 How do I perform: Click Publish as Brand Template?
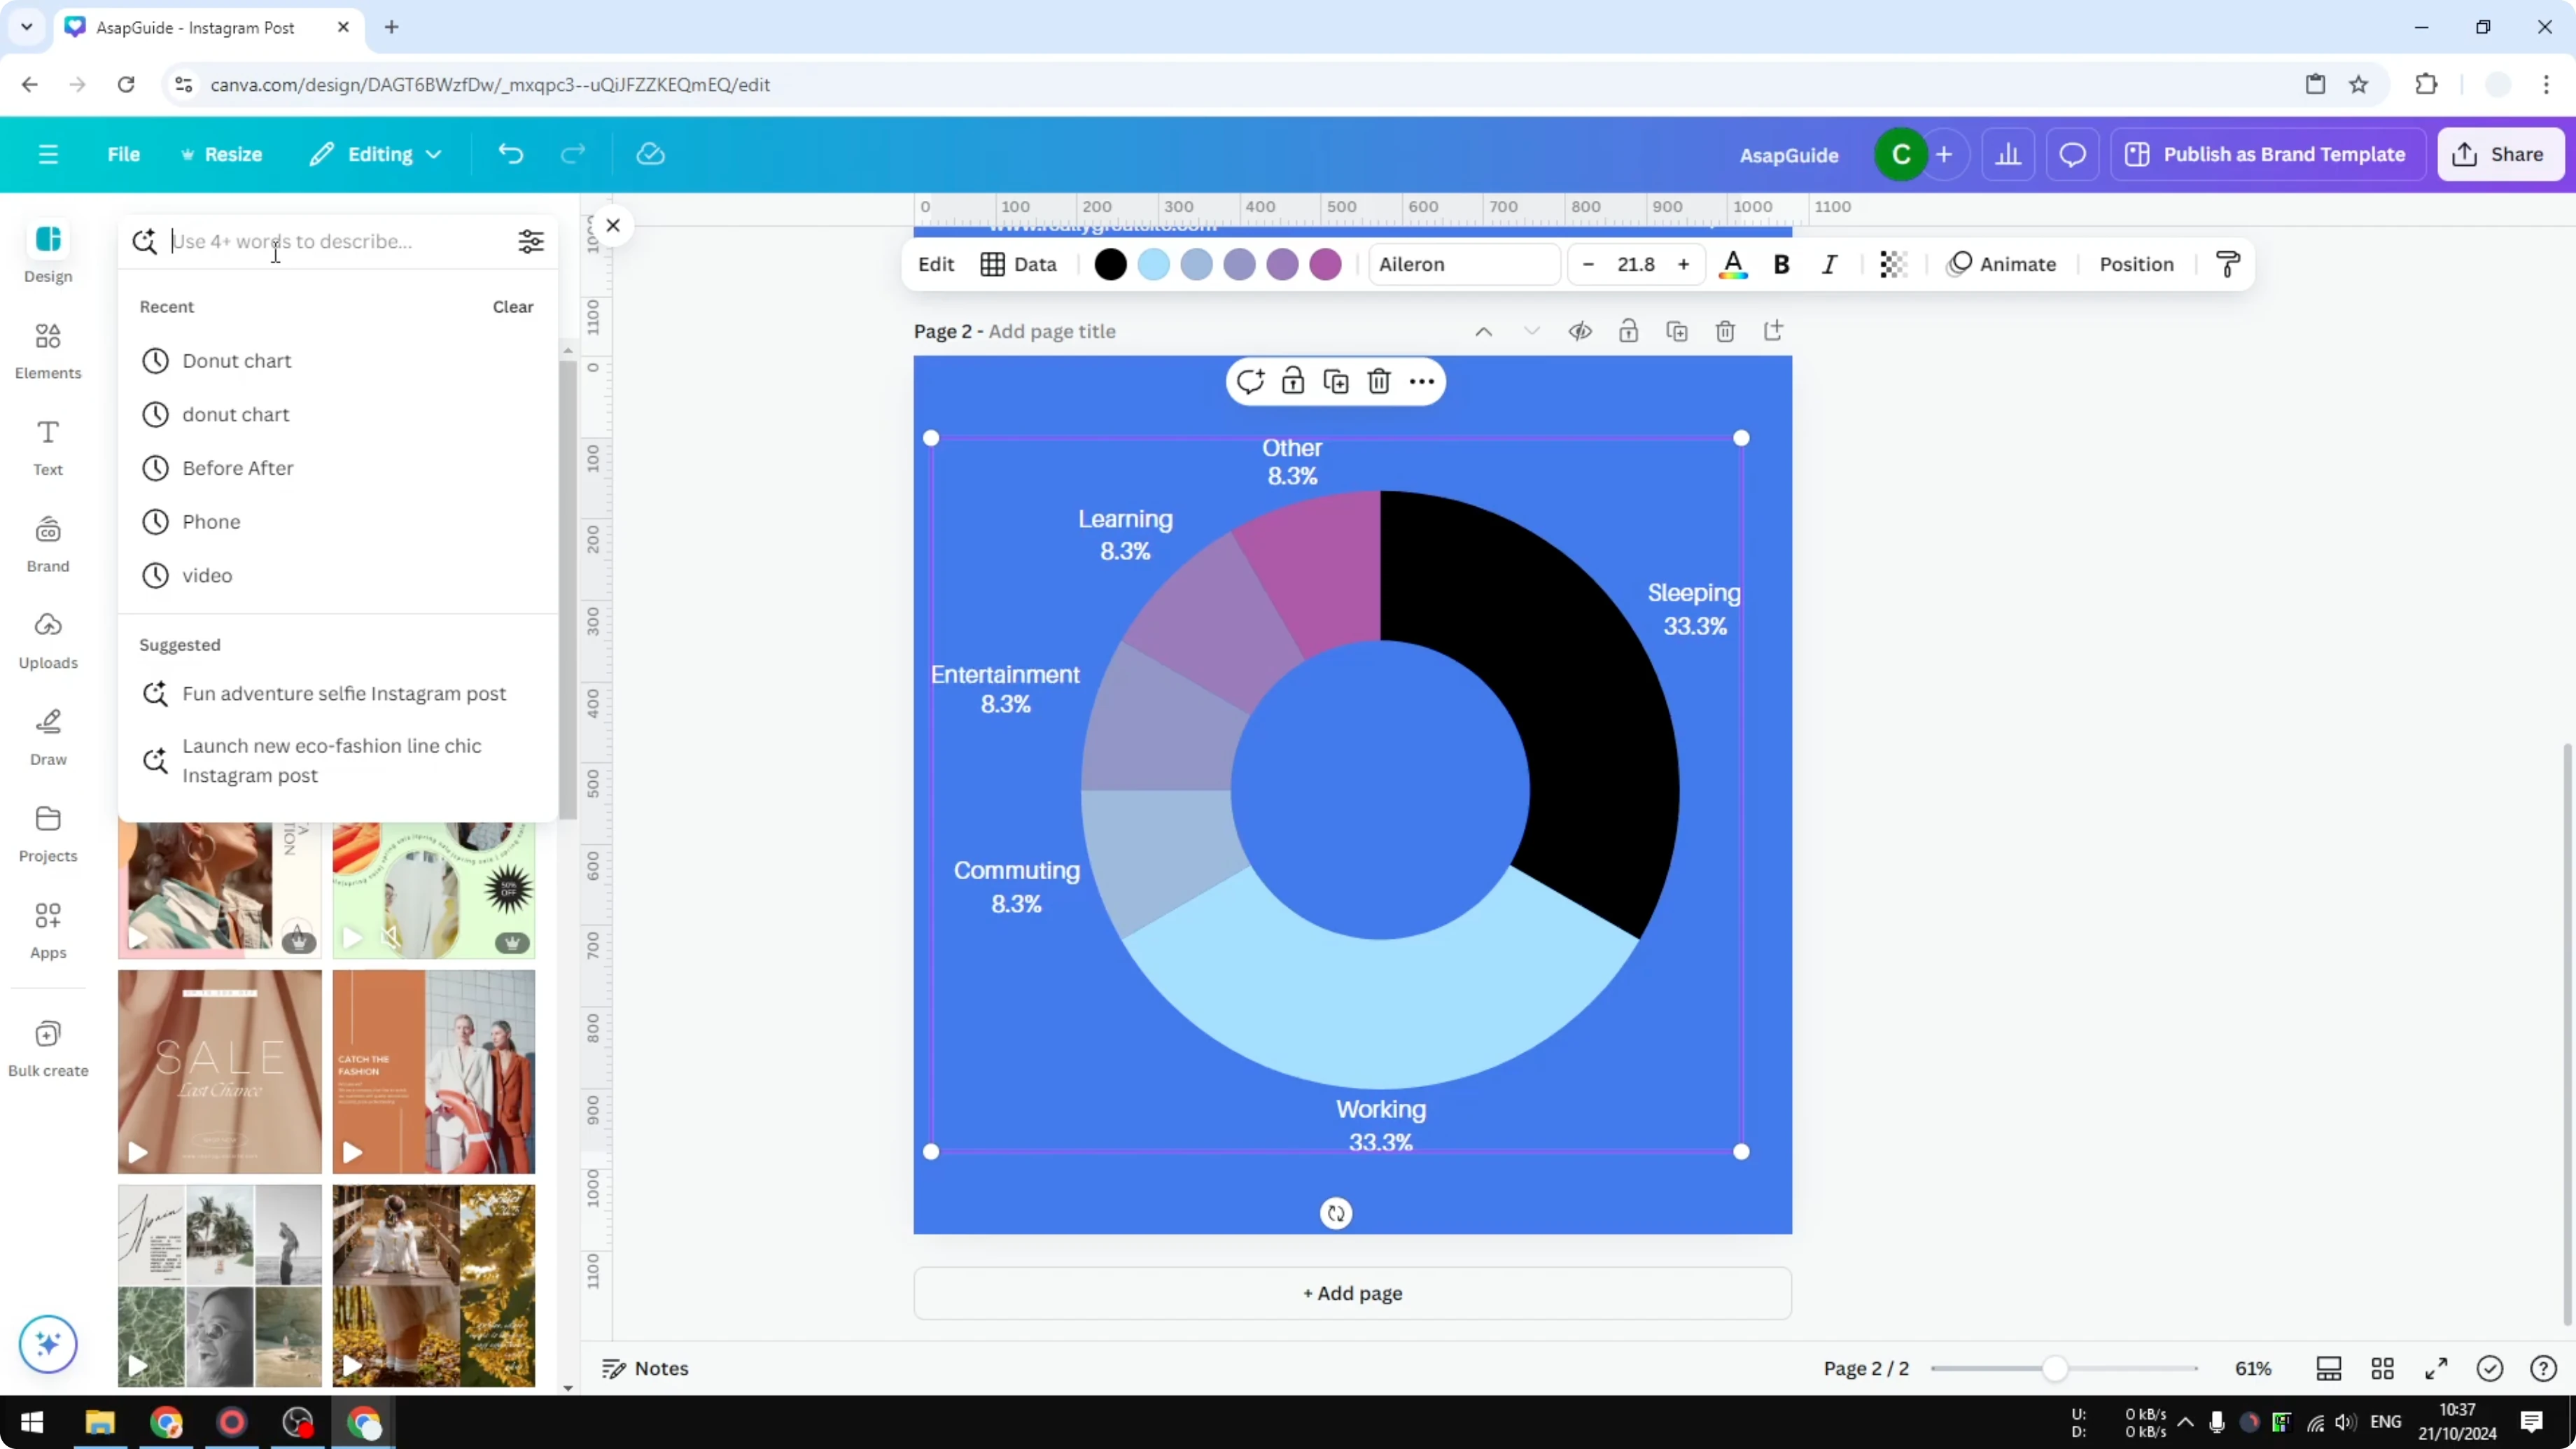tap(2267, 153)
